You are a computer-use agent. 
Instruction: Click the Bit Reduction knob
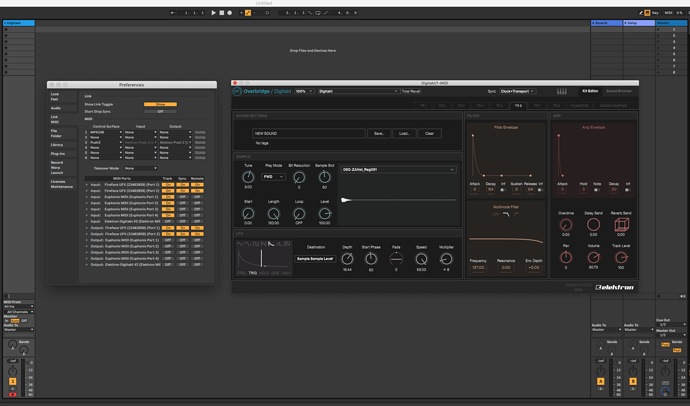coord(299,177)
